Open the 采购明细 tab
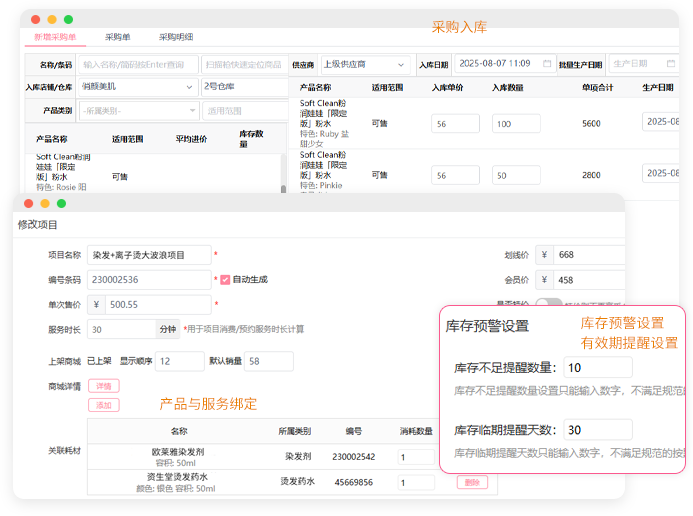Image resolution: width=693 pixels, height=516 pixels. 176,37
